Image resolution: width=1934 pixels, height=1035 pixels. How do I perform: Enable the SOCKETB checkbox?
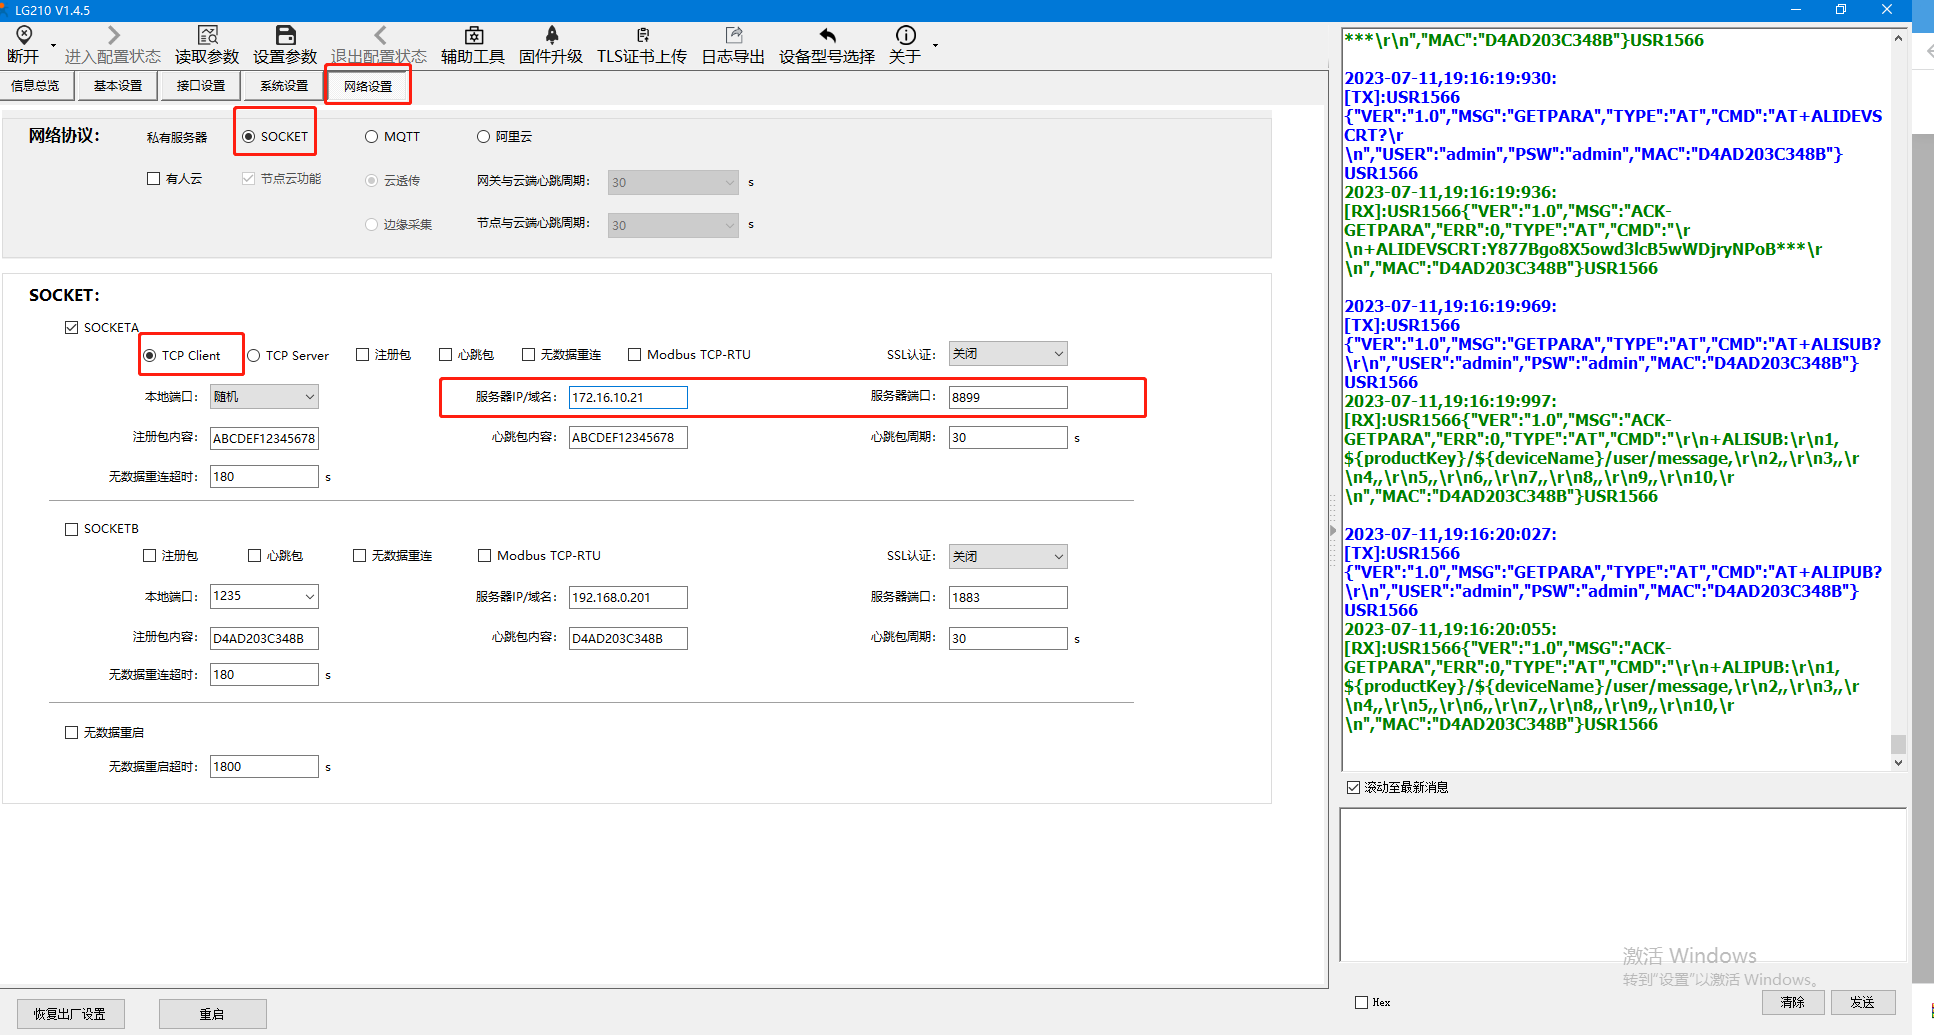point(71,529)
